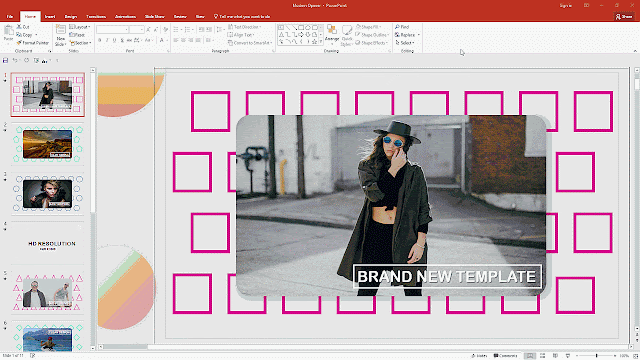Switch to Normal view in status bar
Image resolution: width=640 pixels, height=360 pixels.
point(530,356)
